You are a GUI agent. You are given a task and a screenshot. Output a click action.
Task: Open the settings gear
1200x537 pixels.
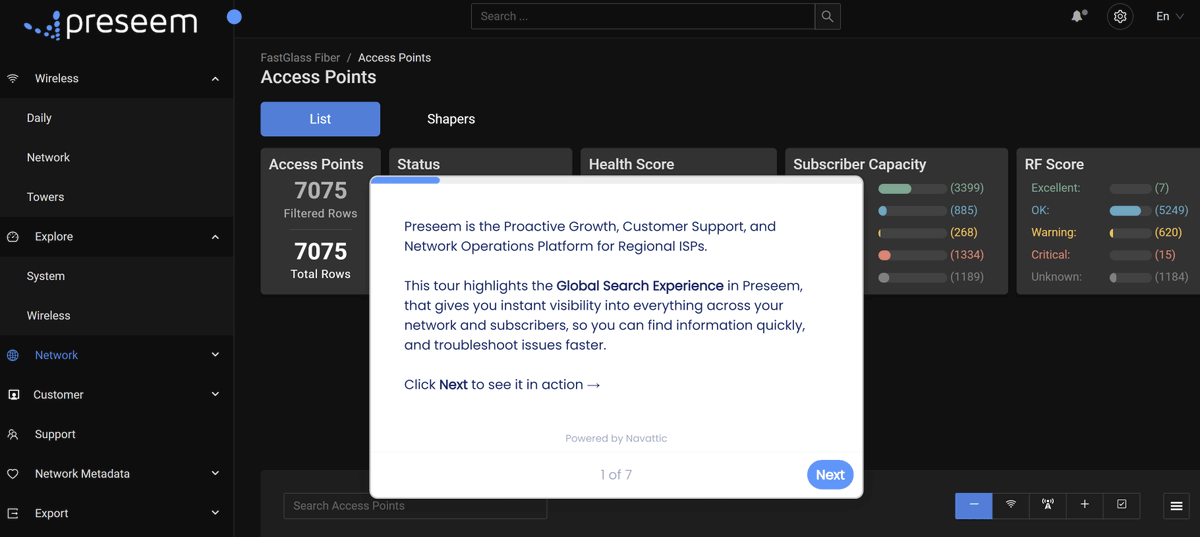[1120, 16]
